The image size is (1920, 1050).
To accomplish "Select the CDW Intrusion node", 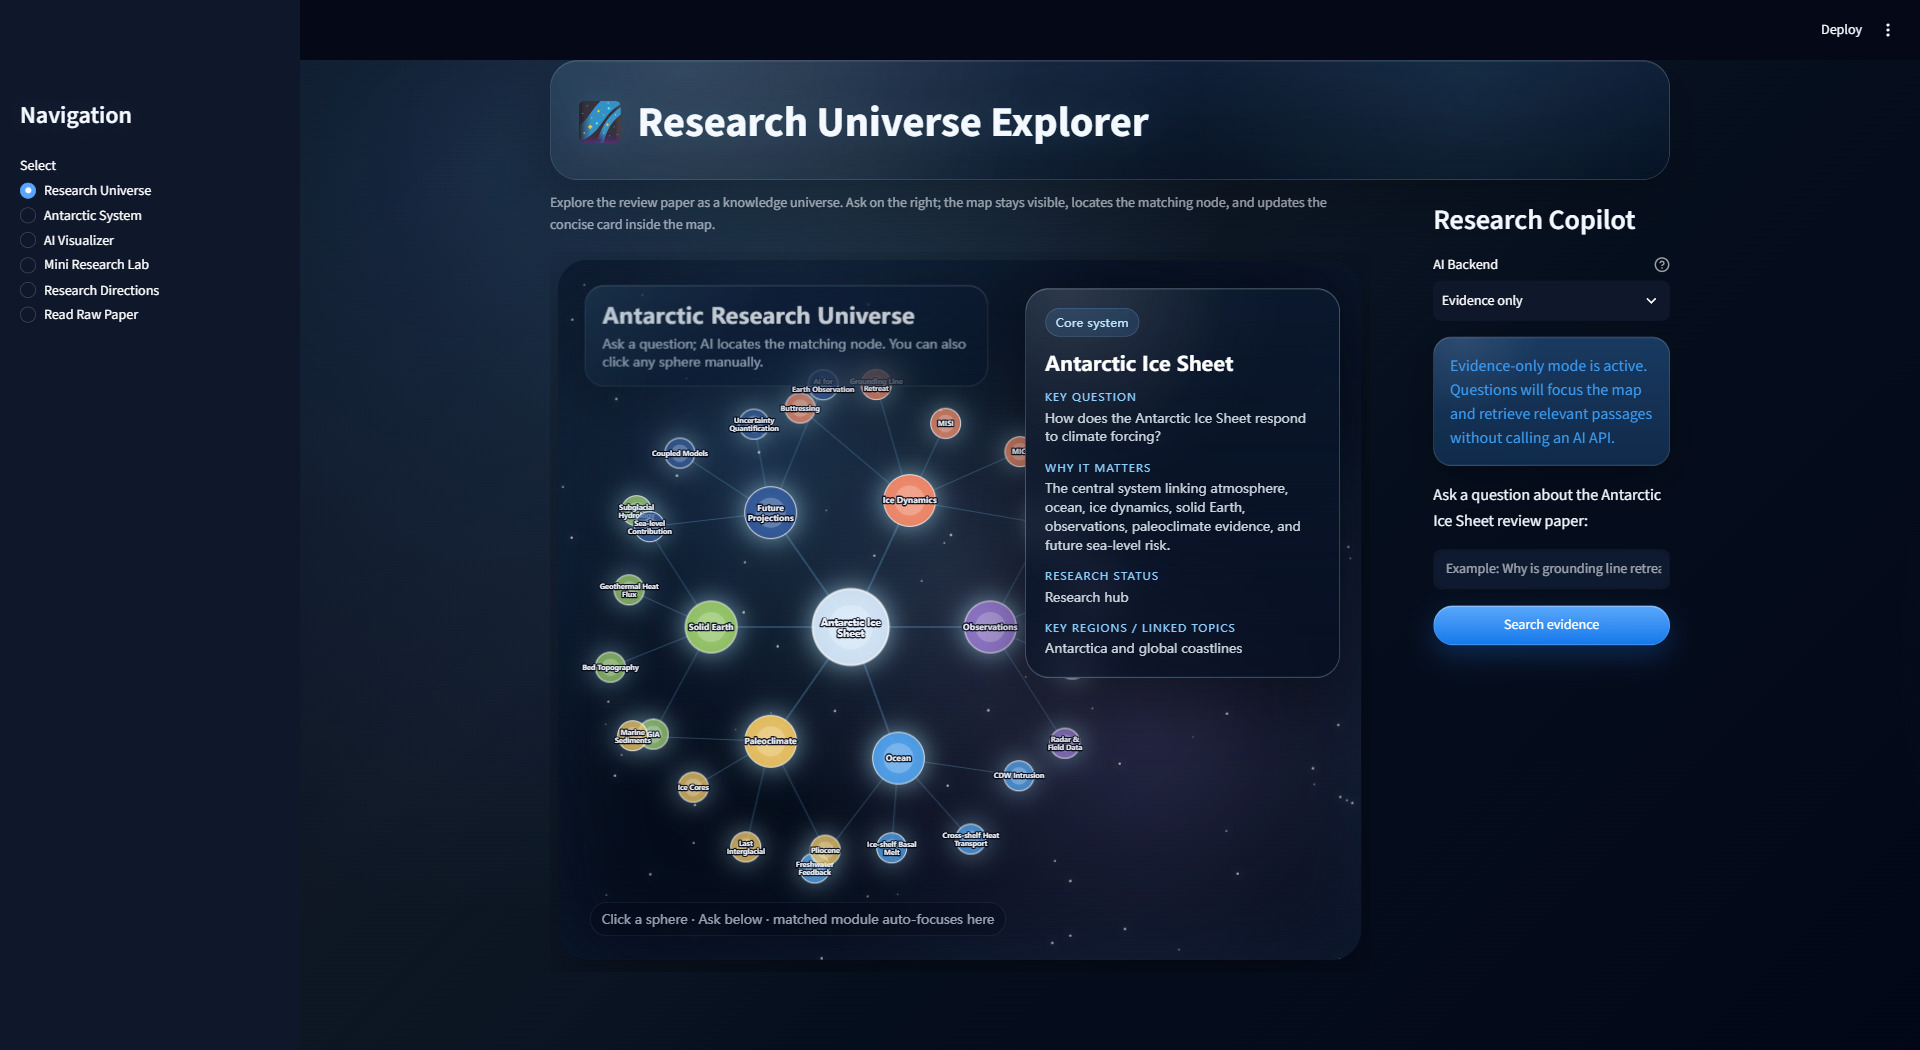I will [x=1018, y=775].
